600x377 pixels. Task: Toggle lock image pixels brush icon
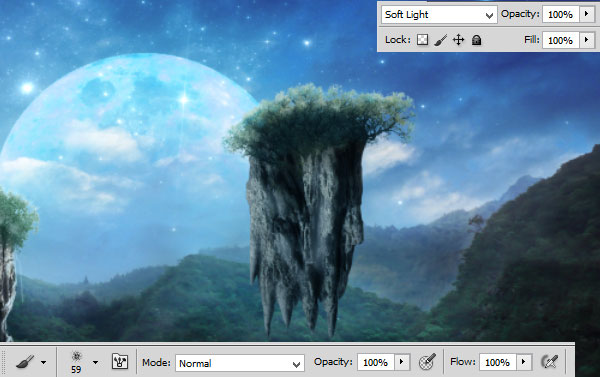tap(440, 40)
